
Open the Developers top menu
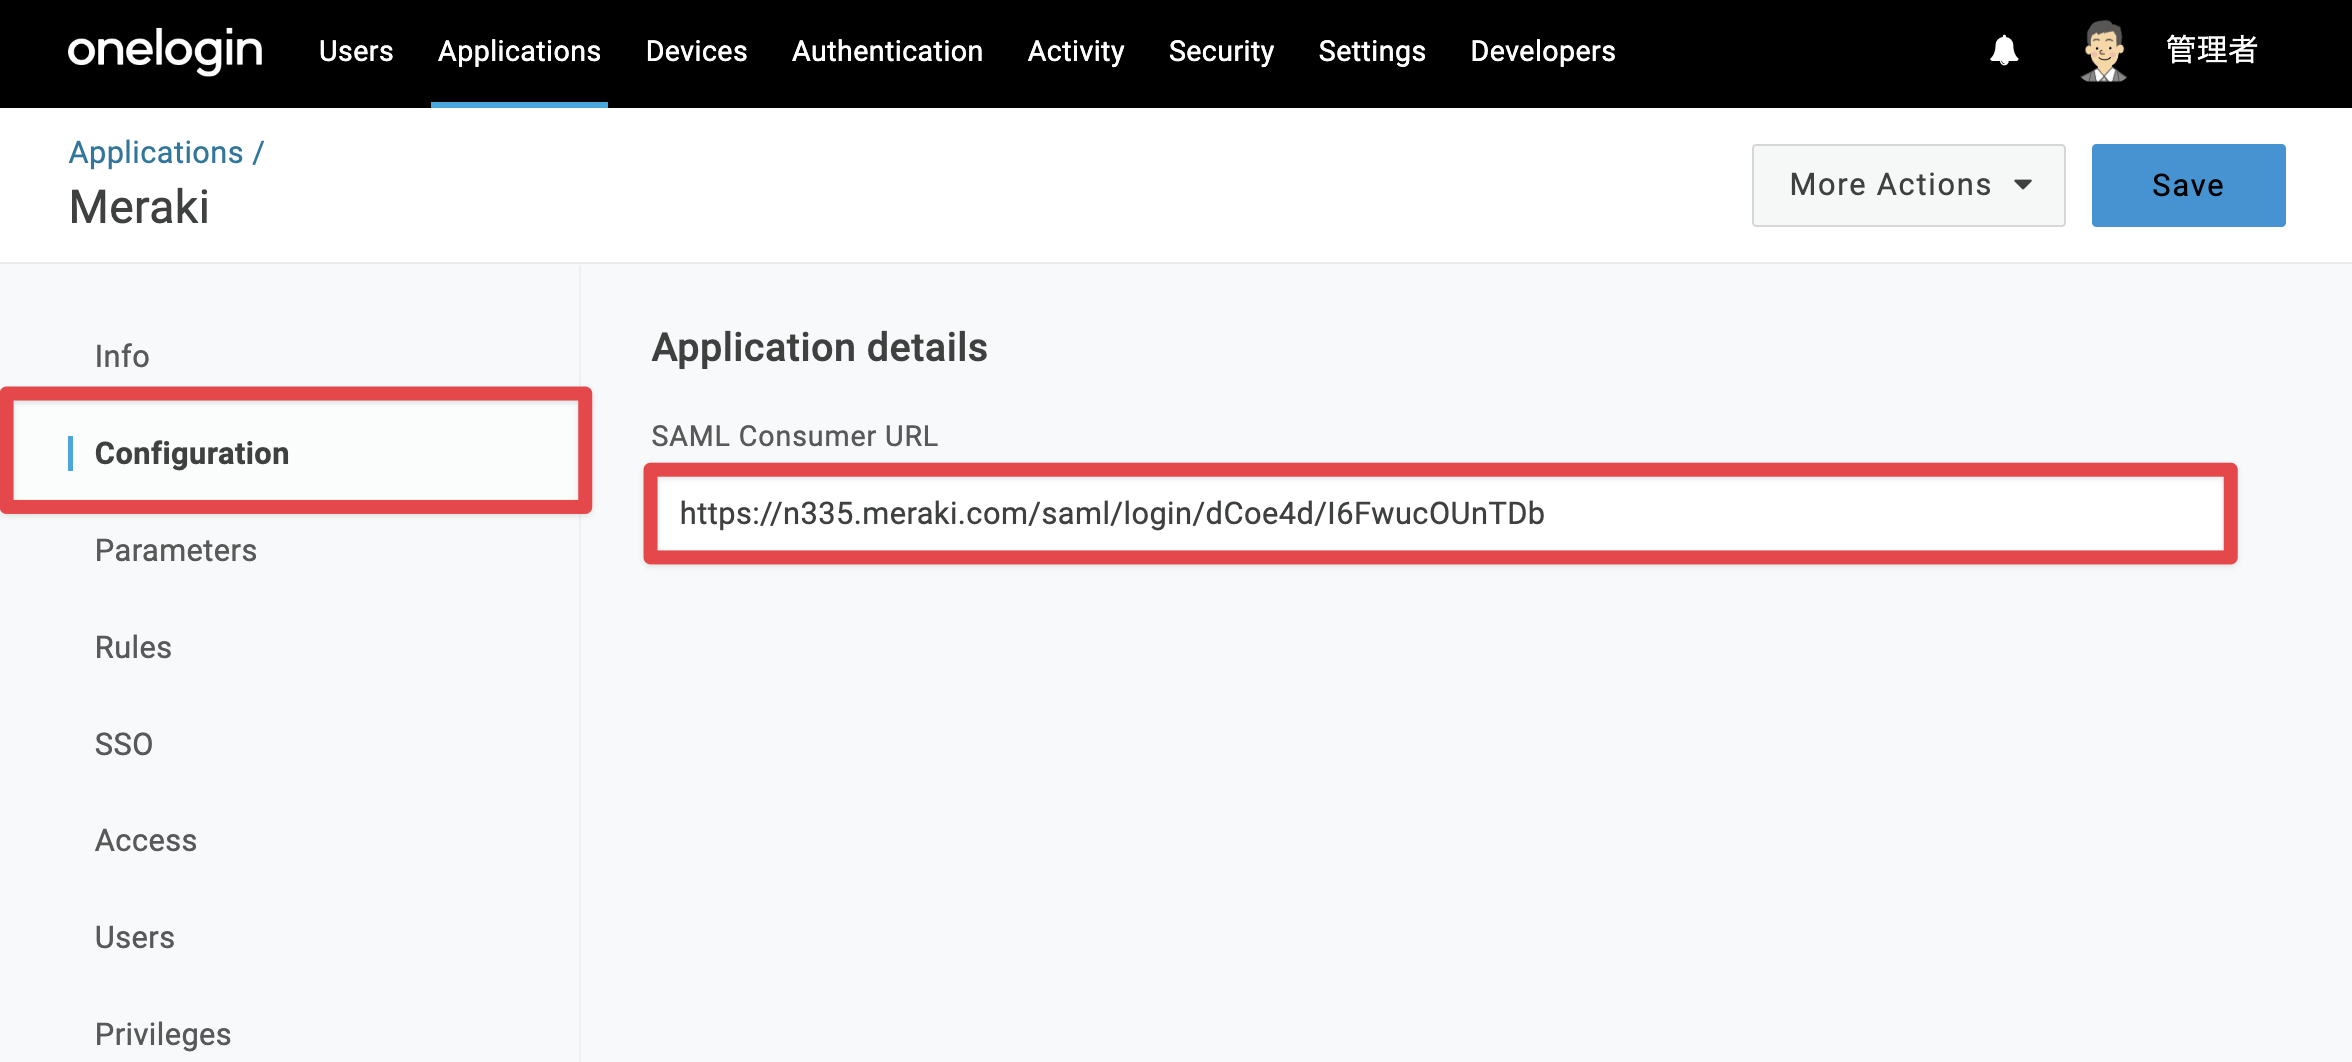(x=1543, y=51)
